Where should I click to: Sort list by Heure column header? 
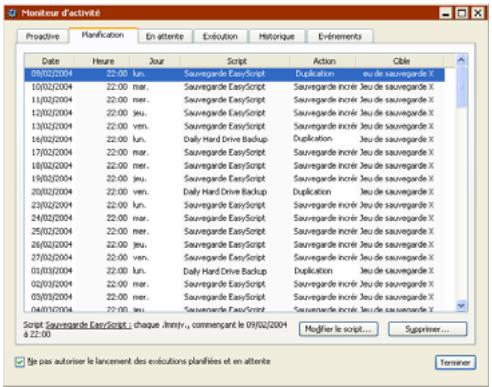(x=103, y=61)
